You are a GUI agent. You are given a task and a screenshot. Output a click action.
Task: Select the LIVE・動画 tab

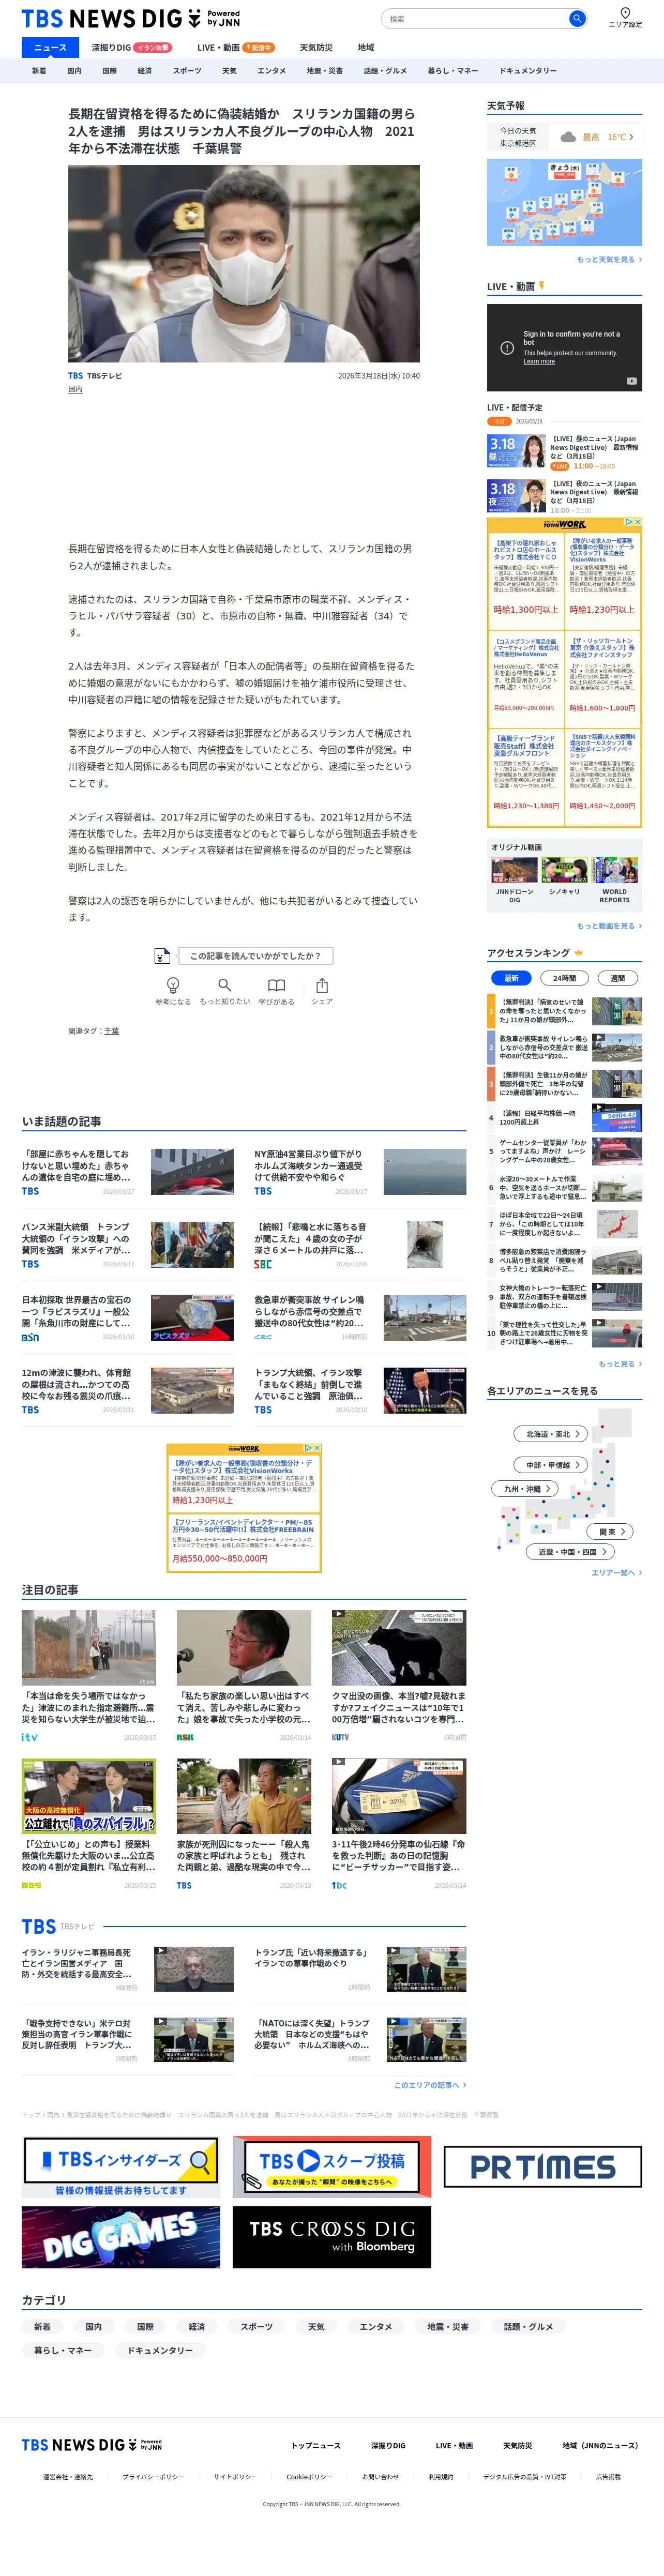(x=235, y=47)
